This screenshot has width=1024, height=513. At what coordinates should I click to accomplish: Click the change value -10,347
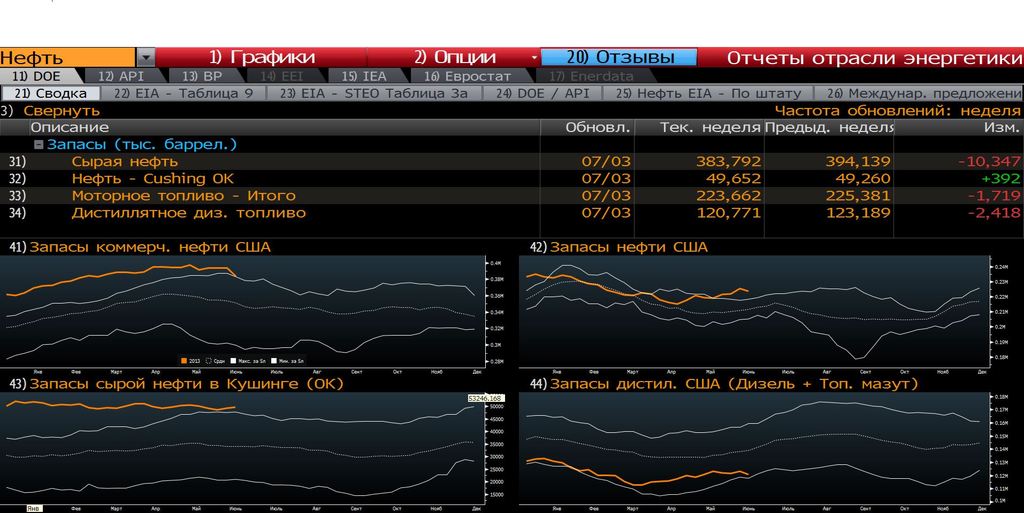point(989,161)
